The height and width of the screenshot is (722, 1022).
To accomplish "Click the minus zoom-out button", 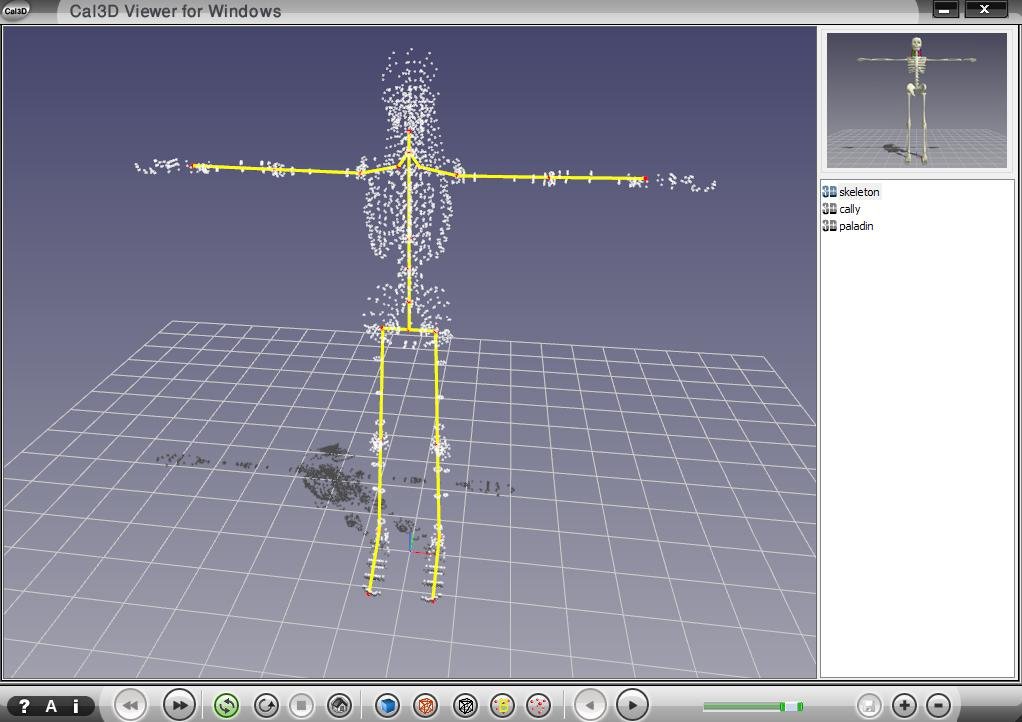I will (x=938, y=705).
